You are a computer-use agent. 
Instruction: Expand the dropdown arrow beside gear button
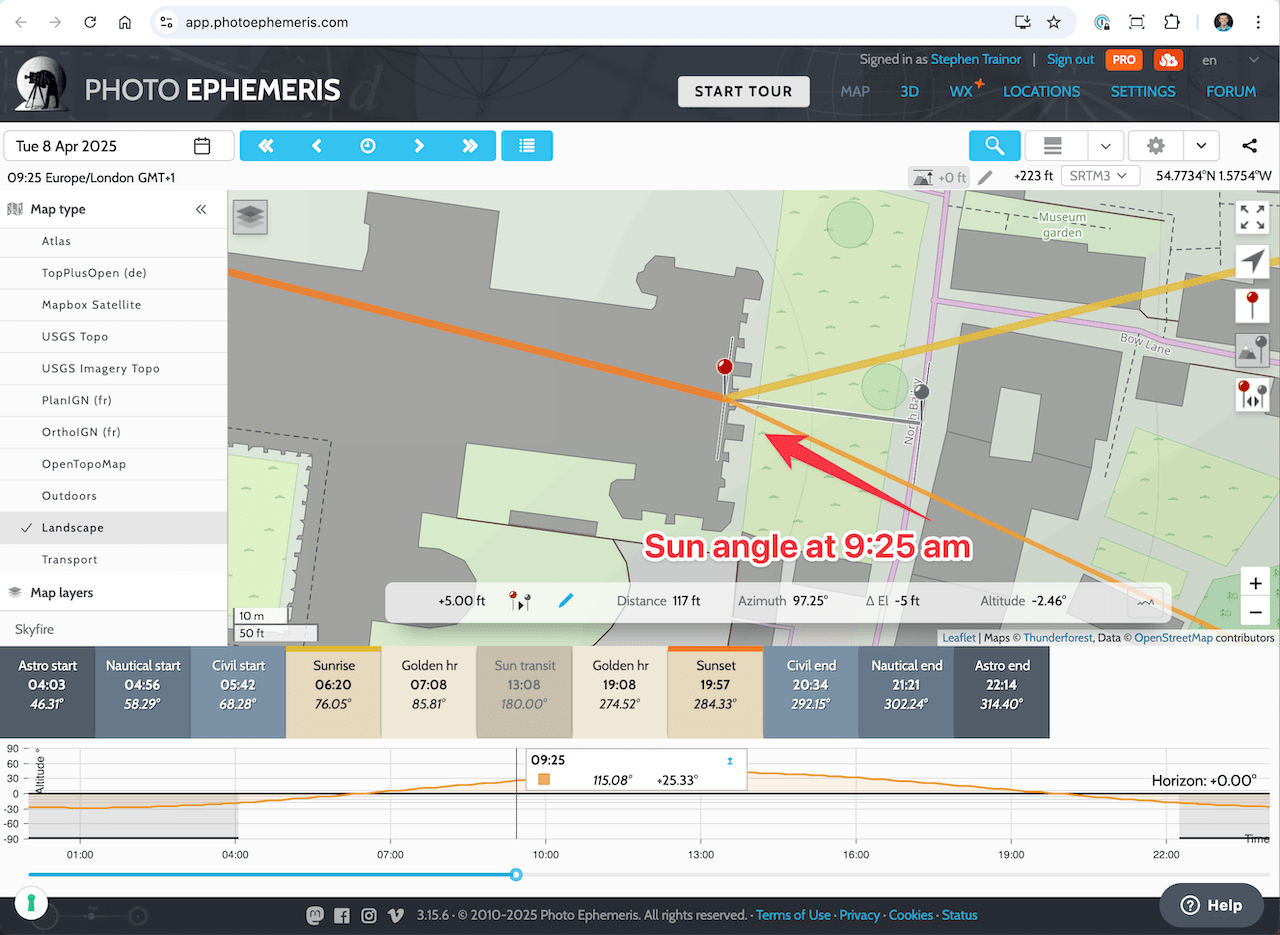1201,146
